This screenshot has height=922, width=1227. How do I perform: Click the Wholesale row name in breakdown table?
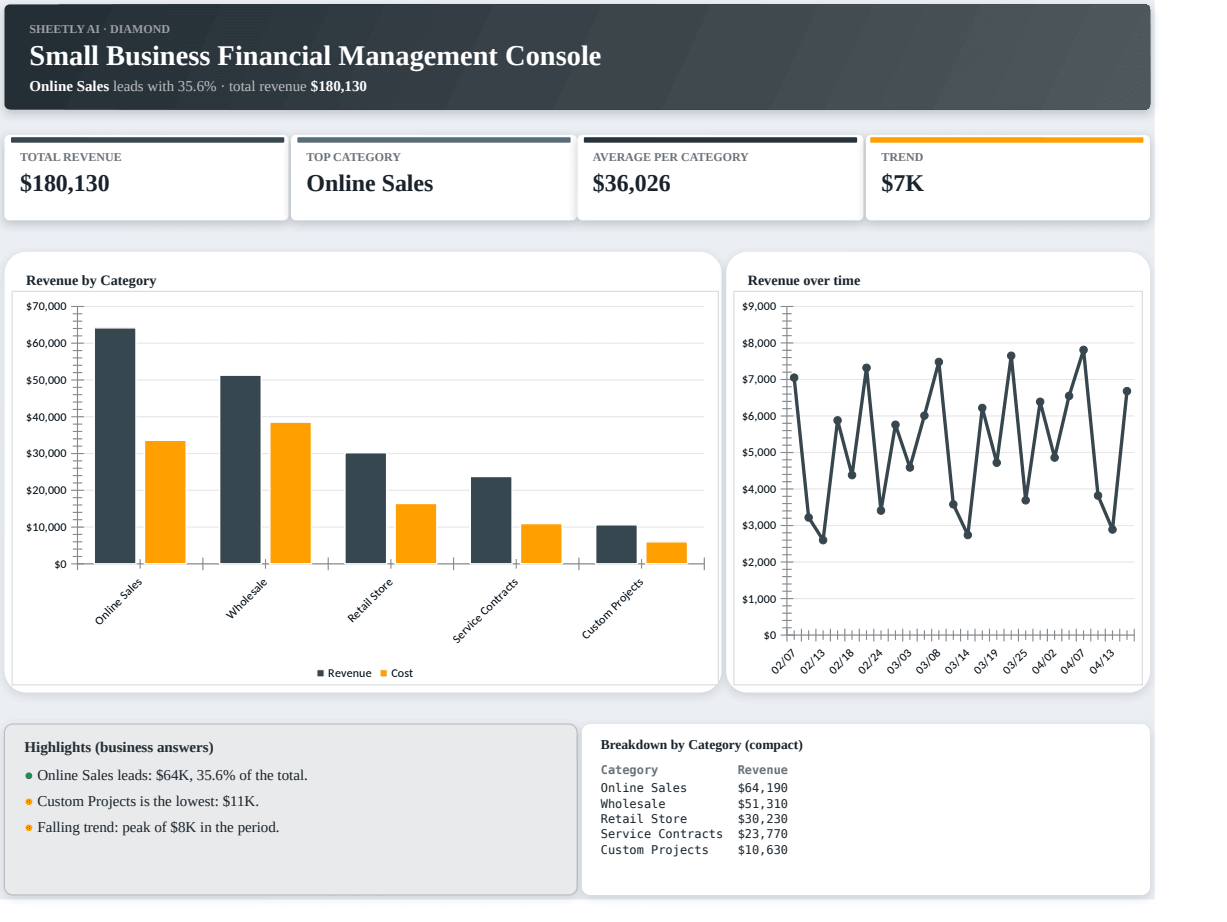click(633, 804)
